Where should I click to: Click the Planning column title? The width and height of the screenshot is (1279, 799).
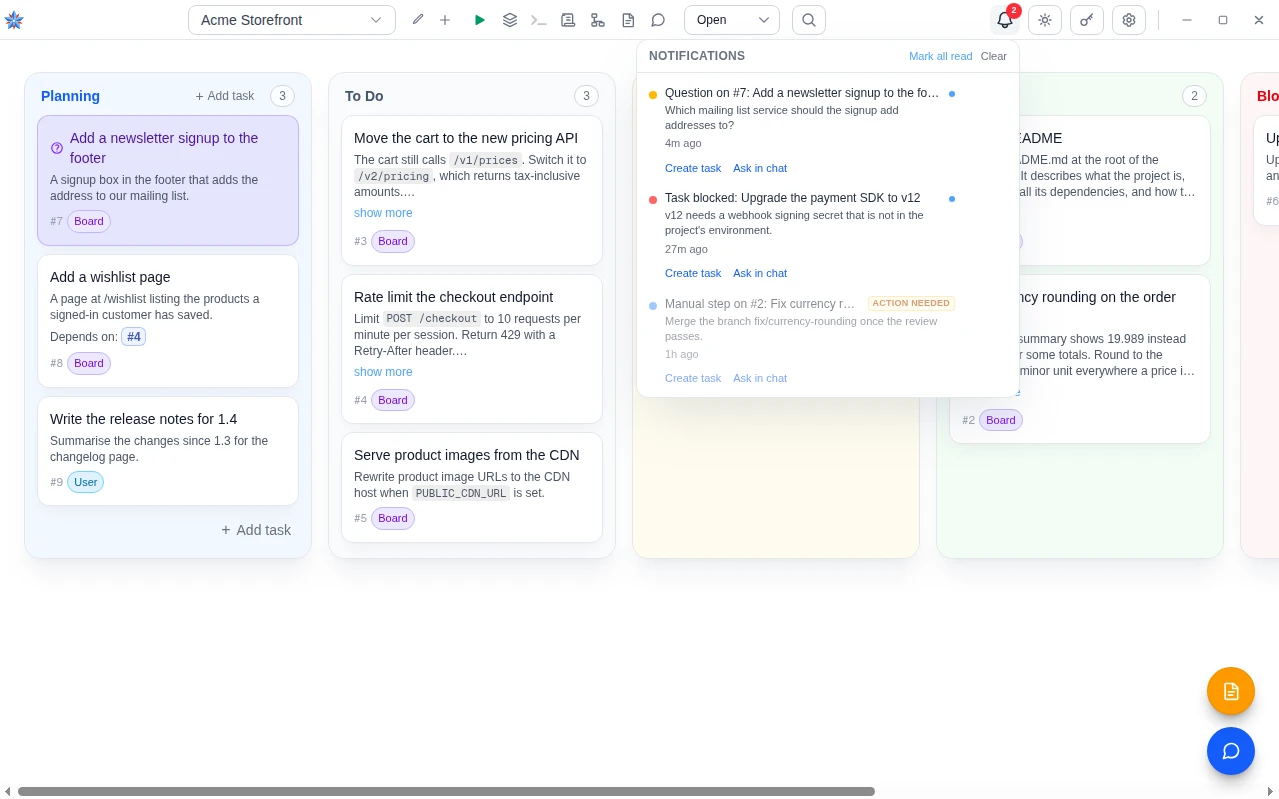point(70,96)
